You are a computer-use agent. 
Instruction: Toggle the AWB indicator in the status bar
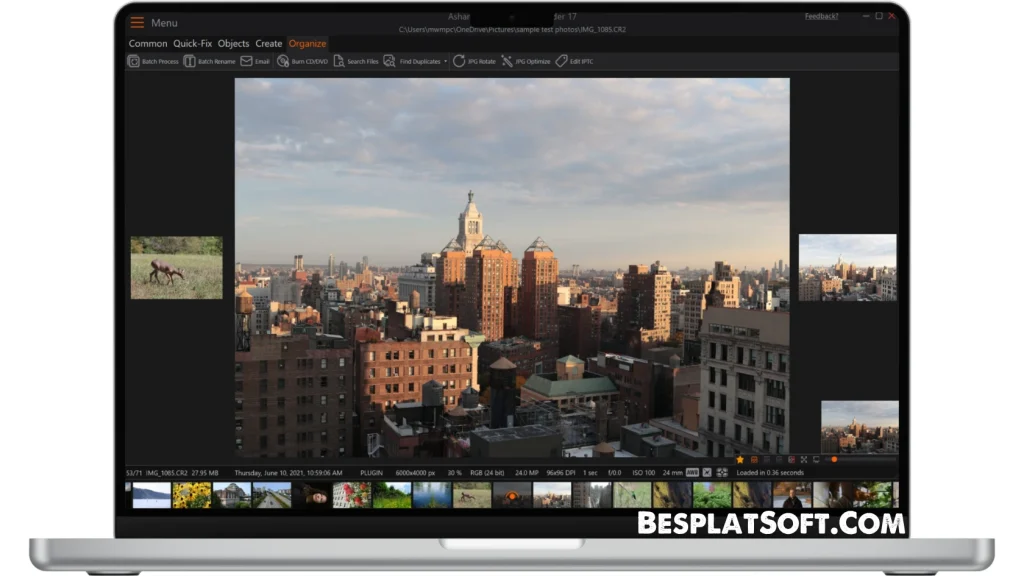click(692, 472)
